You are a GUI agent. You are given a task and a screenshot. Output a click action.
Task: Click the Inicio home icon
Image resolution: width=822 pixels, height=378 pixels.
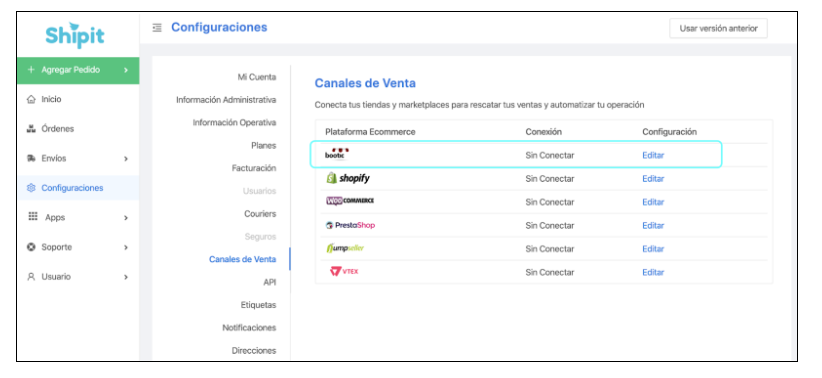(31, 99)
